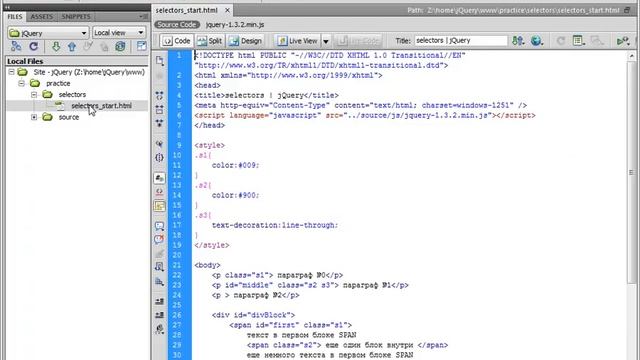Click the code editor vertical scroll thumb
The width and height of the screenshot is (640, 360).
pyautogui.click(x=631, y=172)
